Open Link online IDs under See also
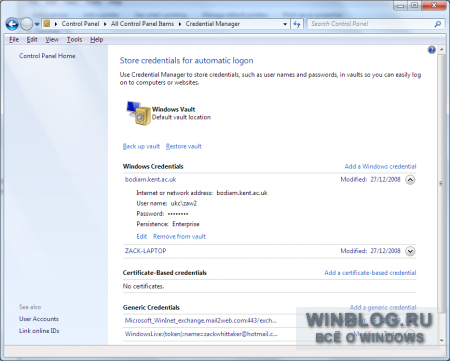The width and height of the screenshot is (450, 361). click(x=39, y=331)
